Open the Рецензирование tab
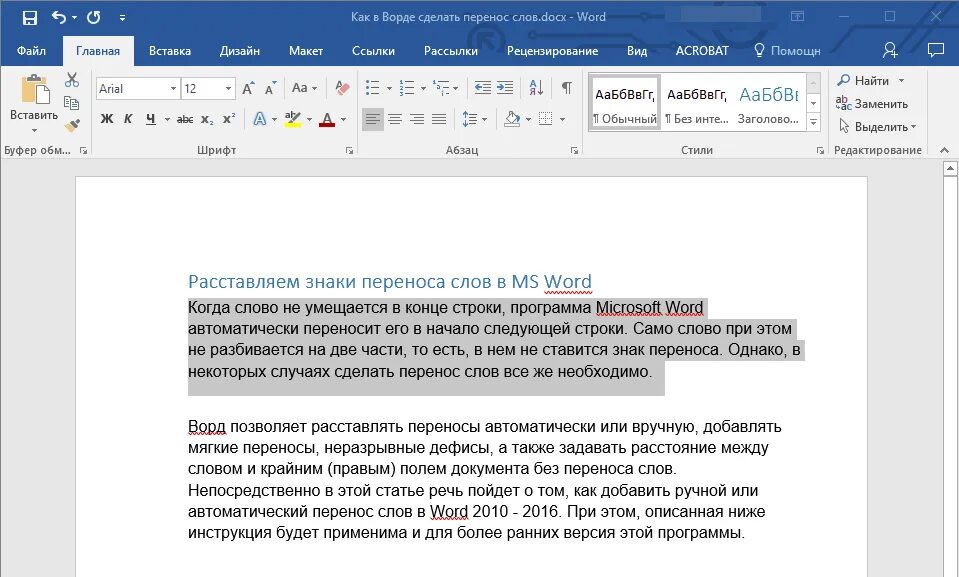959x577 pixels. pyautogui.click(x=552, y=51)
